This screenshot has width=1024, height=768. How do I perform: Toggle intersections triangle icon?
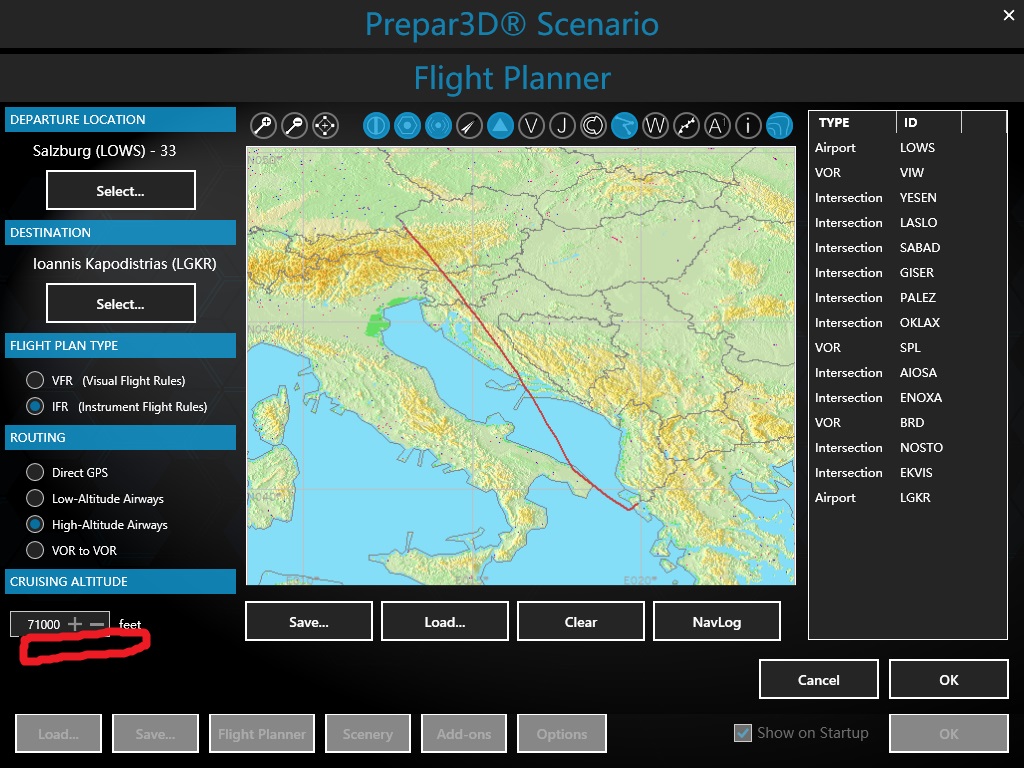tap(500, 125)
